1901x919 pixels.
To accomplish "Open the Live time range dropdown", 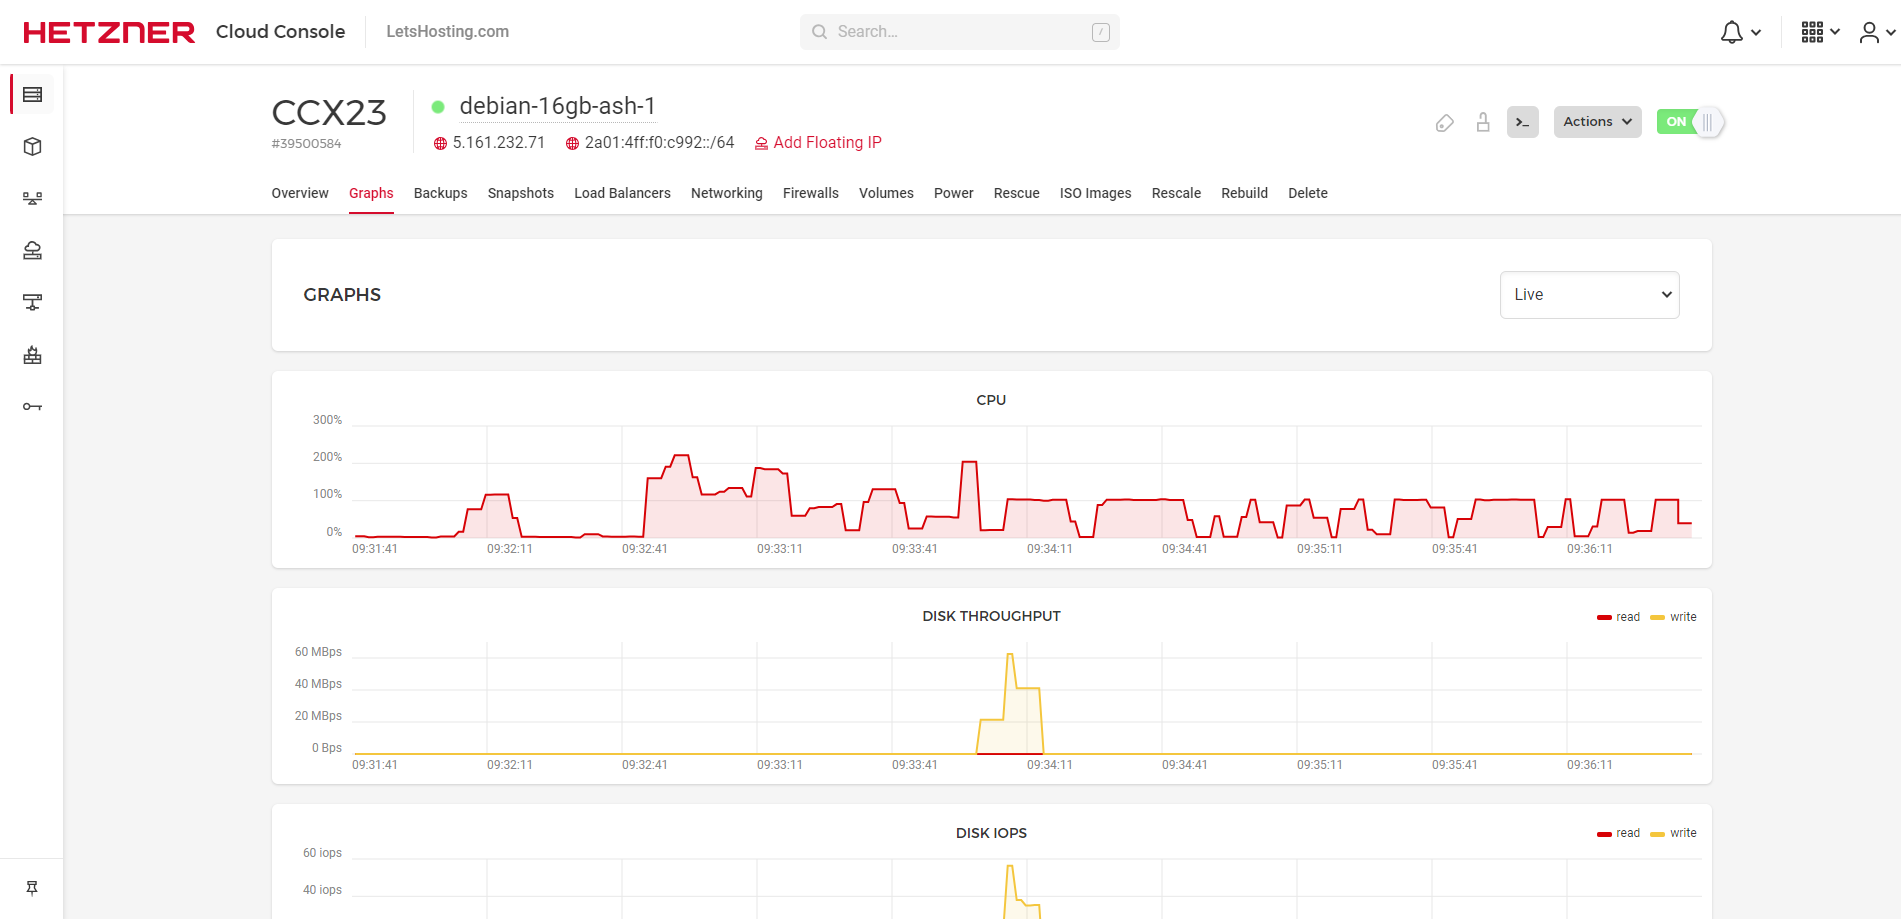I will [x=1589, y=295].
